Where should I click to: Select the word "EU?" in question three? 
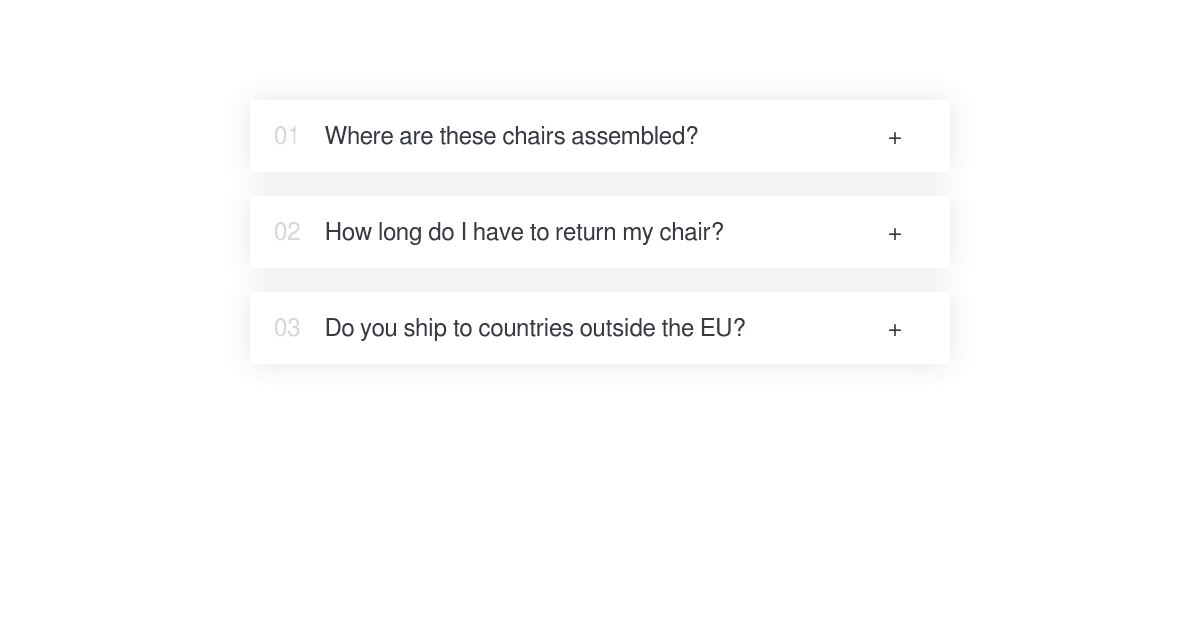coord(723,328)
